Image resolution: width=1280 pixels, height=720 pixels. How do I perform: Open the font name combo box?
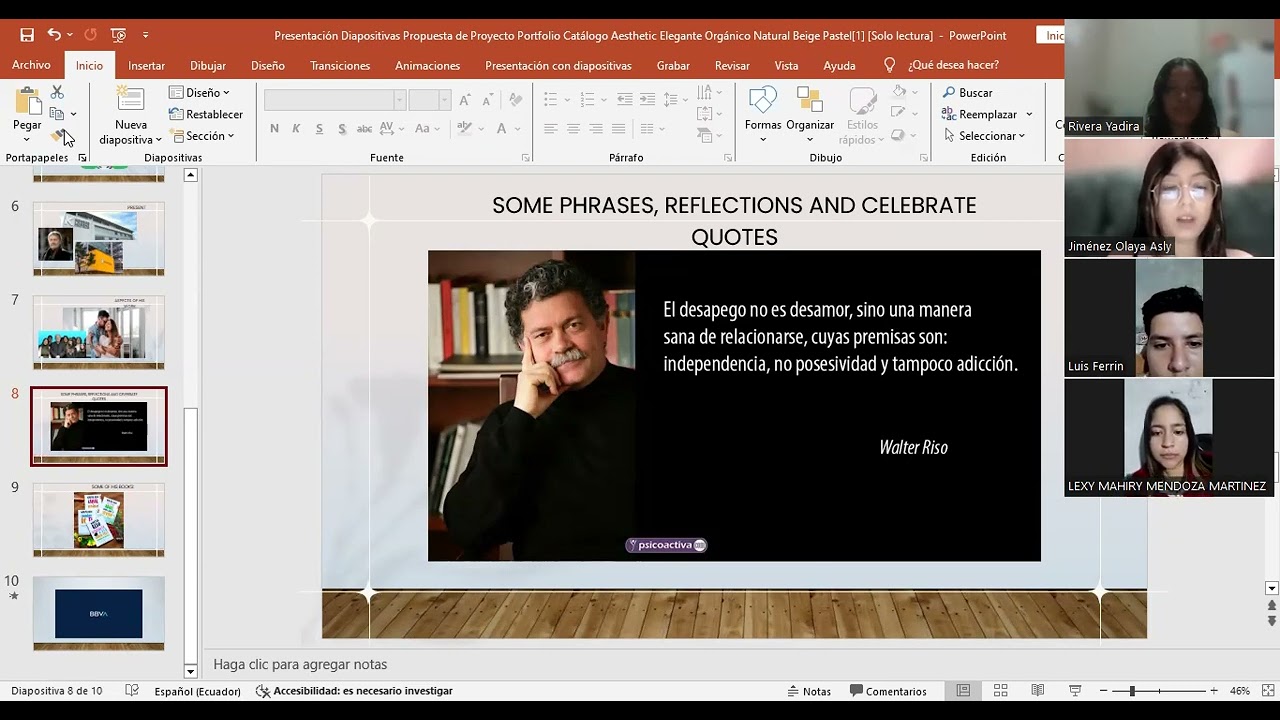[335, 100]
